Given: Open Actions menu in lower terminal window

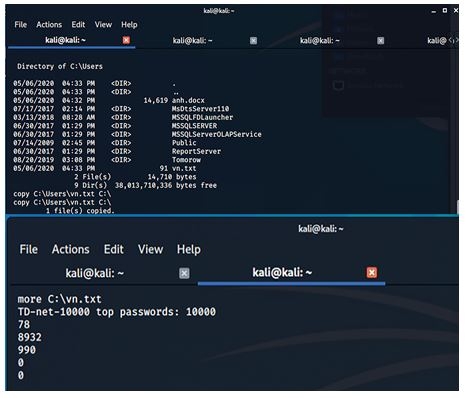Looking at the screenshot, I should point(71,249).
